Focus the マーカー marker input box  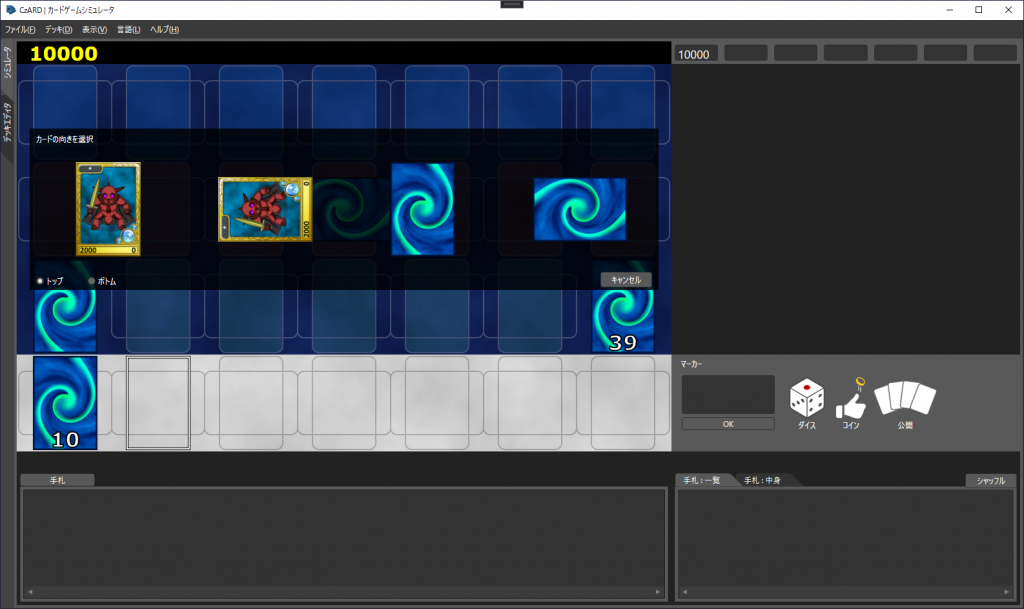coord(728,394)
